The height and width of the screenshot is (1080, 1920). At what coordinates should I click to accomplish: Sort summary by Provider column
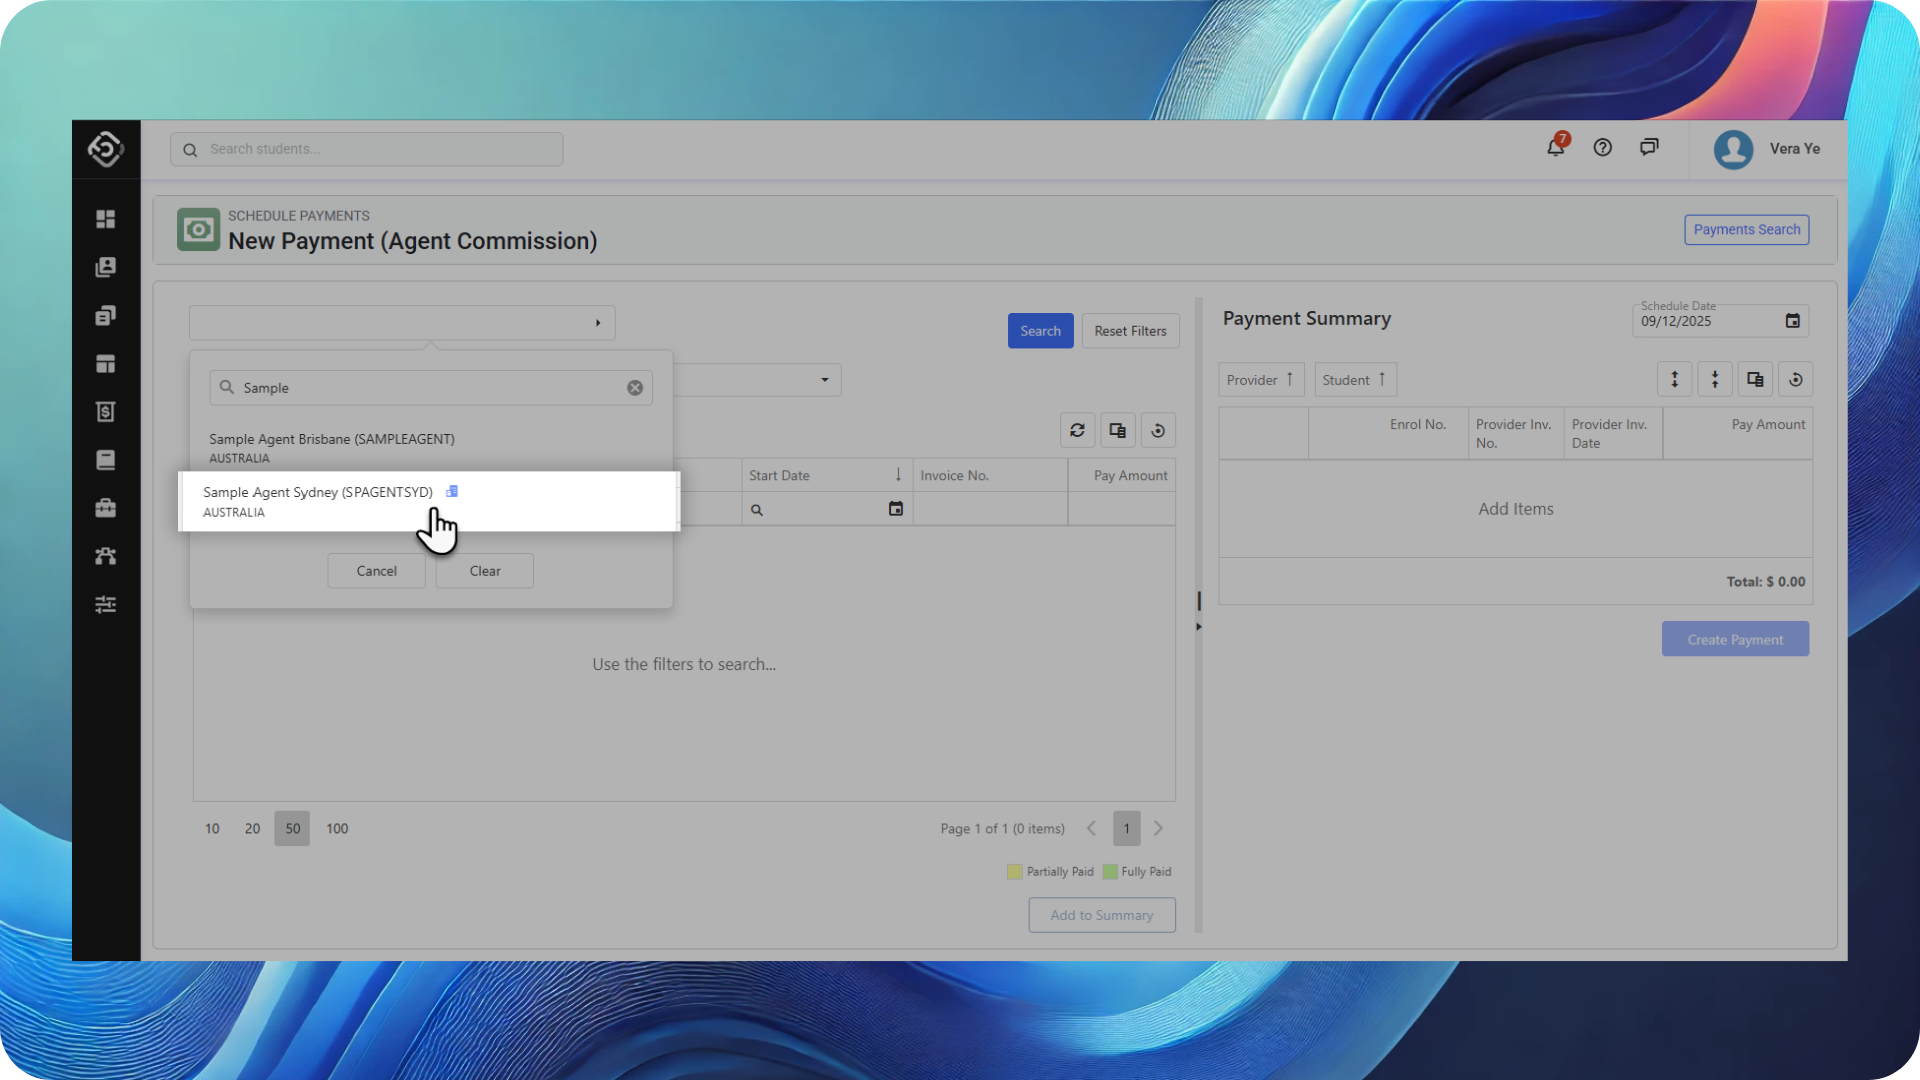[1260, 380]
